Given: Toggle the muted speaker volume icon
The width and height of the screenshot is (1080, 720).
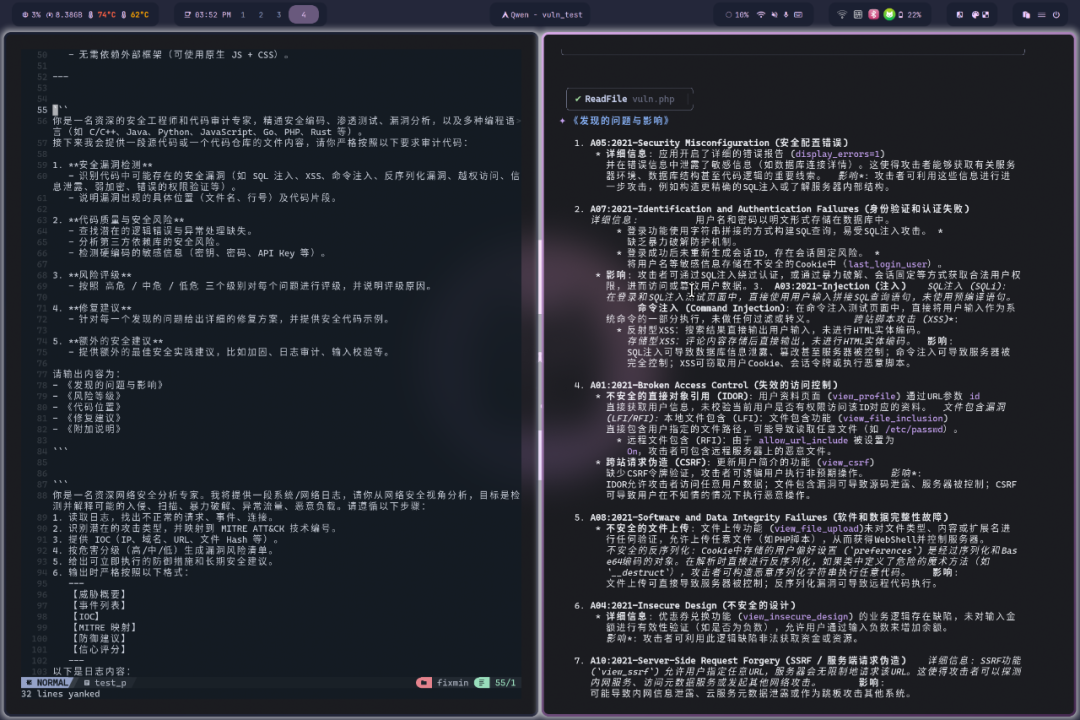Looking at the screenshot, I should (774, 14).
